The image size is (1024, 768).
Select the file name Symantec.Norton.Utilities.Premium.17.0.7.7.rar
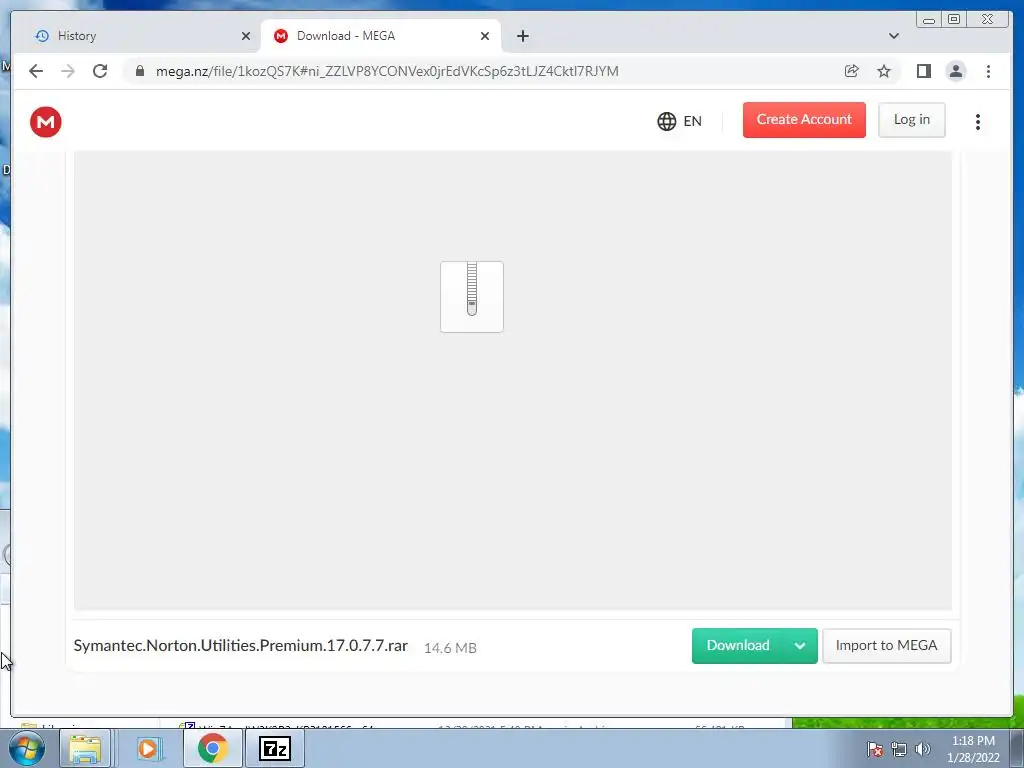point(240,646)
